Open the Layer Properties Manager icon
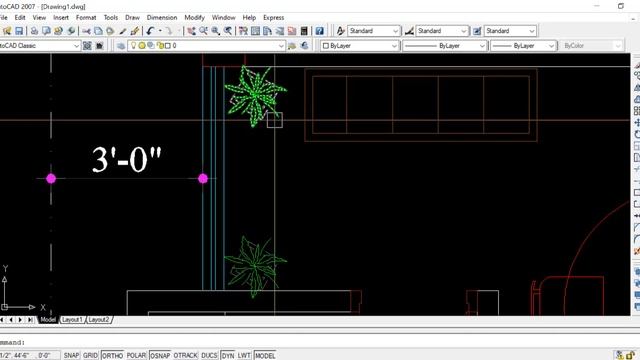640x360 pixels. [x=121, y=46]
